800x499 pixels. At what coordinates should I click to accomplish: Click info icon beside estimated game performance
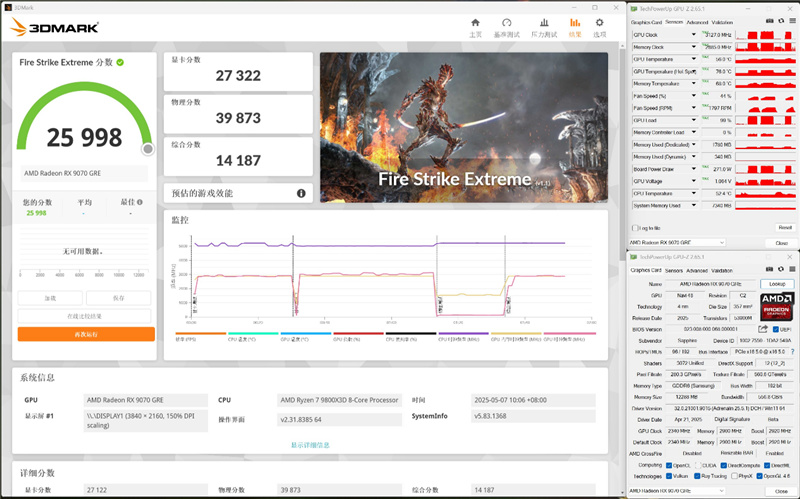click(x=301, y=193)
